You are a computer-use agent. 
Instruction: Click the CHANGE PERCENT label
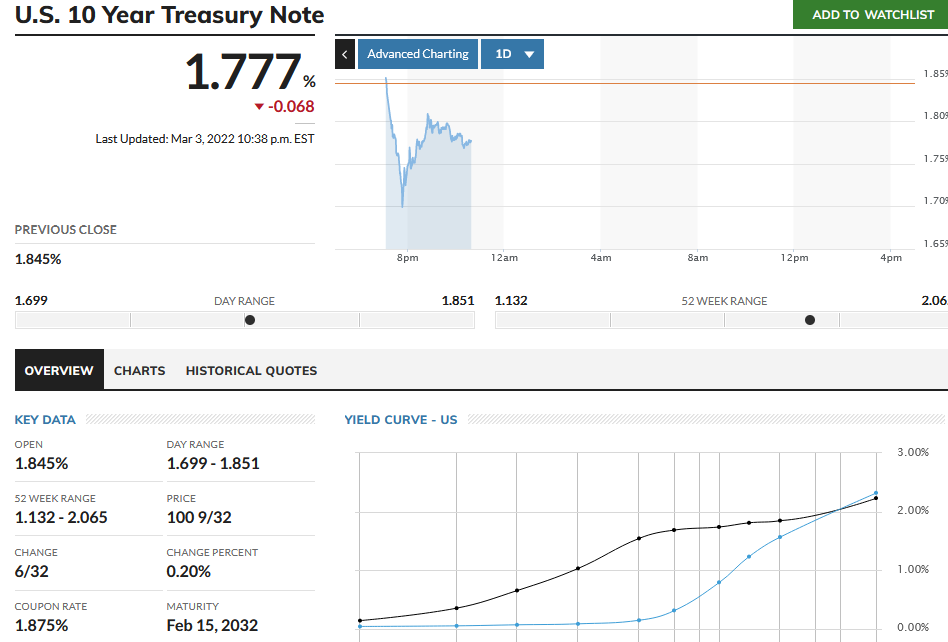[x=212, y=553]
